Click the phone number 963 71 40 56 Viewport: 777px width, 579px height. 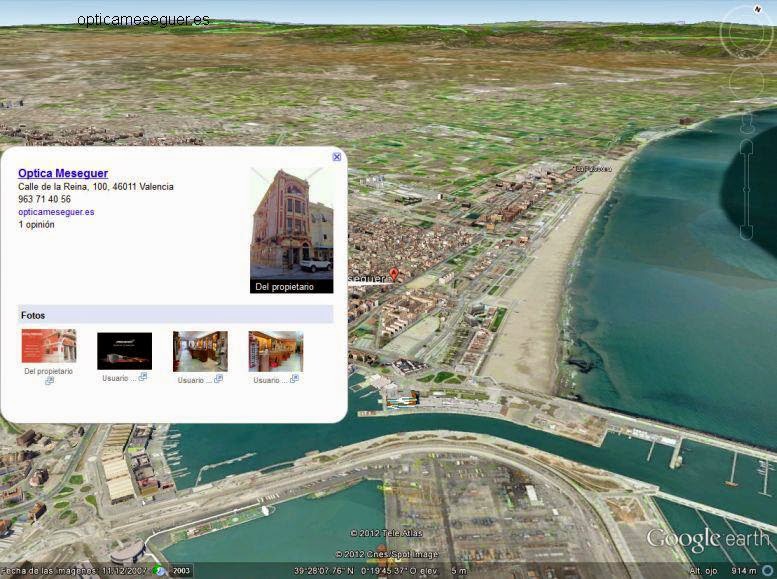tap(45, 199)
